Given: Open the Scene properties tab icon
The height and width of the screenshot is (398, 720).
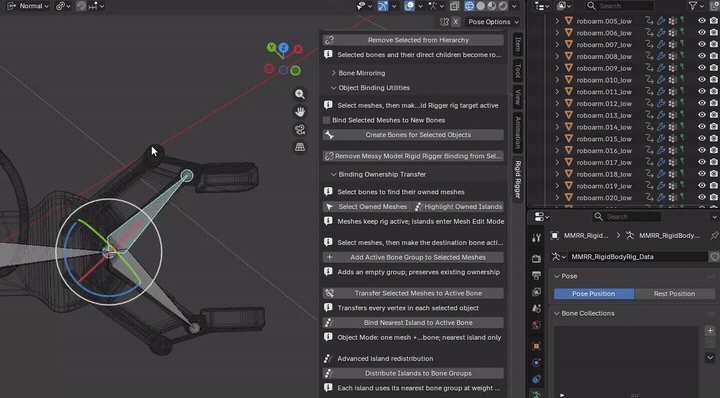Looking at the screenshot, I should pos(536,308).
